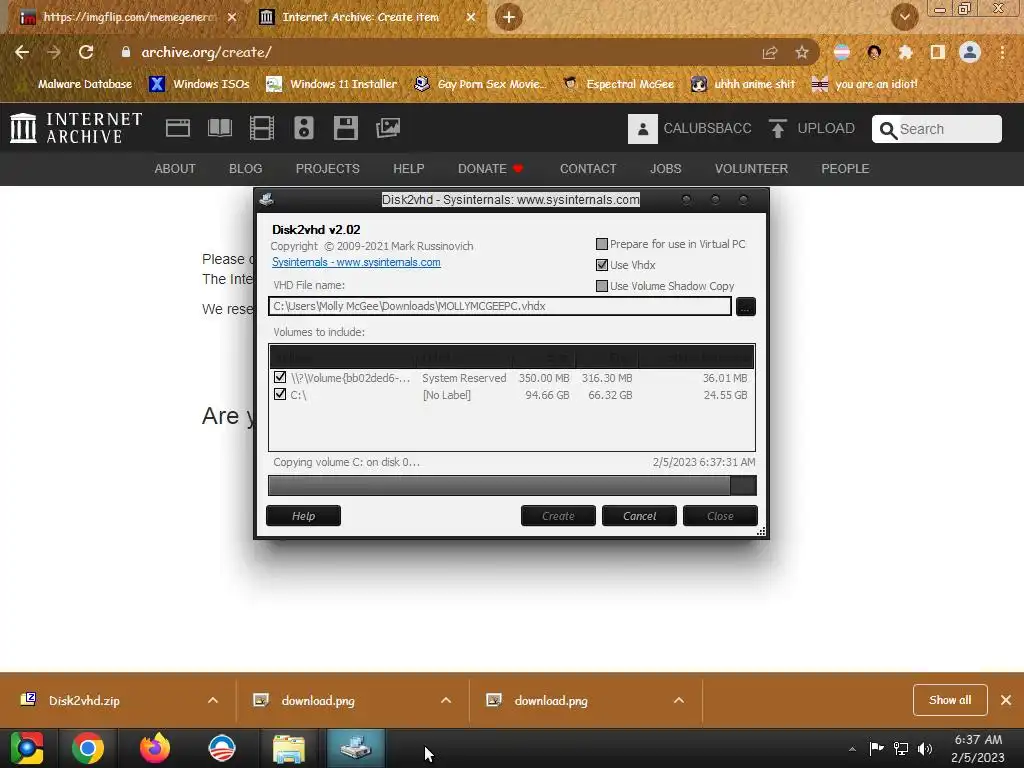Expand second download.png options arrow
Screen dimensions: 1024x768
coord(679,701)
